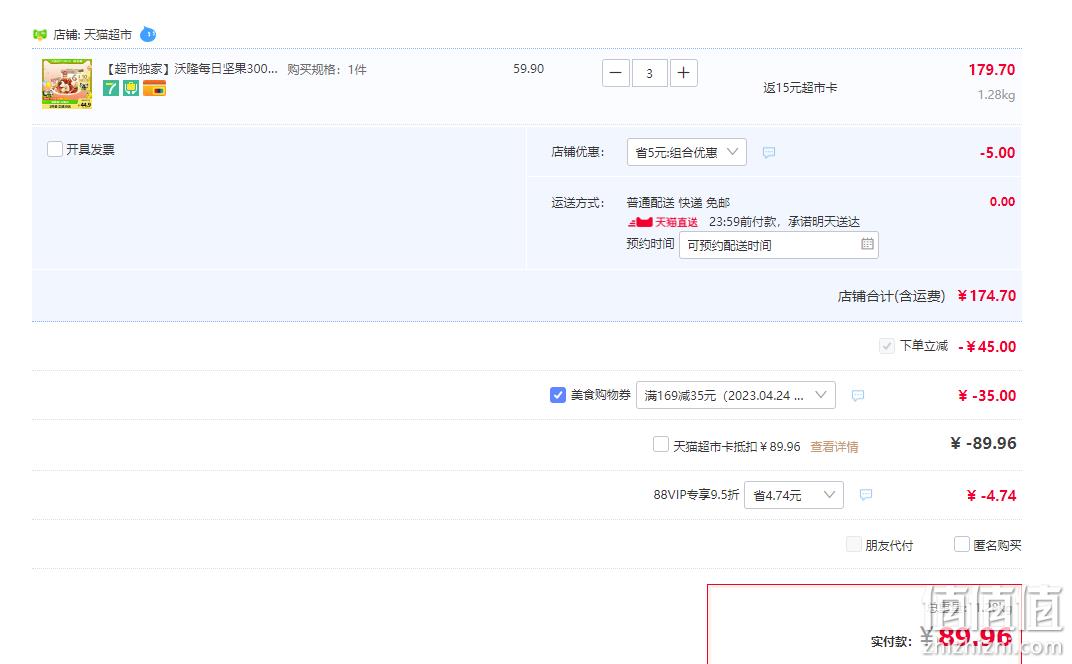Click the 购买规格：1件 text
Screen dimensions: 1072x664
point(327,70)
